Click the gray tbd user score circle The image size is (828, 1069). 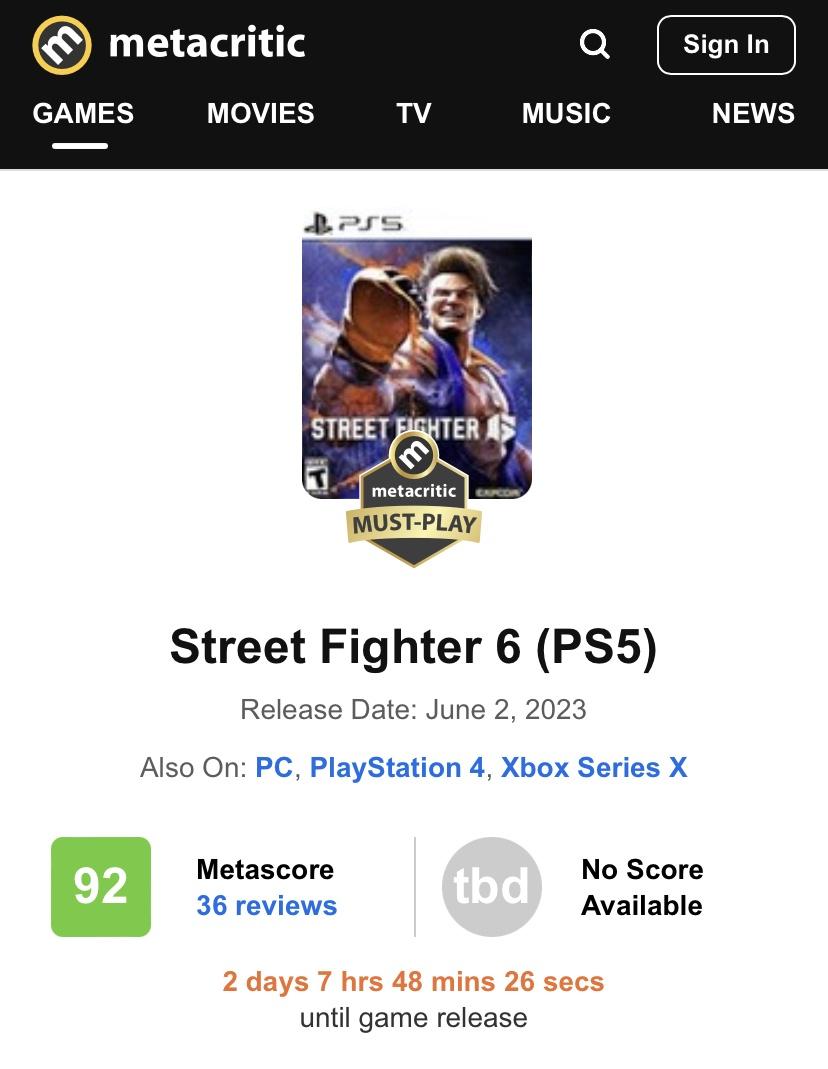(x=491, y=886)
